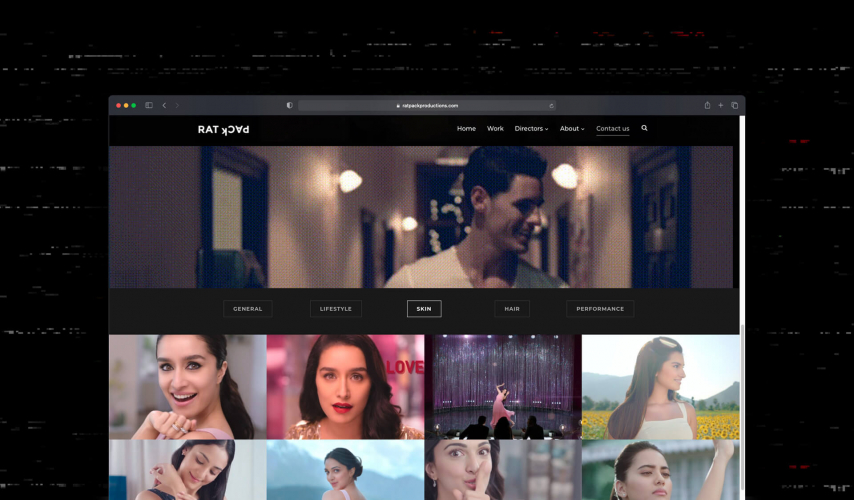Open the Home menu item
Viewport: 854px width, 500px height.
[x=466, y=129]
